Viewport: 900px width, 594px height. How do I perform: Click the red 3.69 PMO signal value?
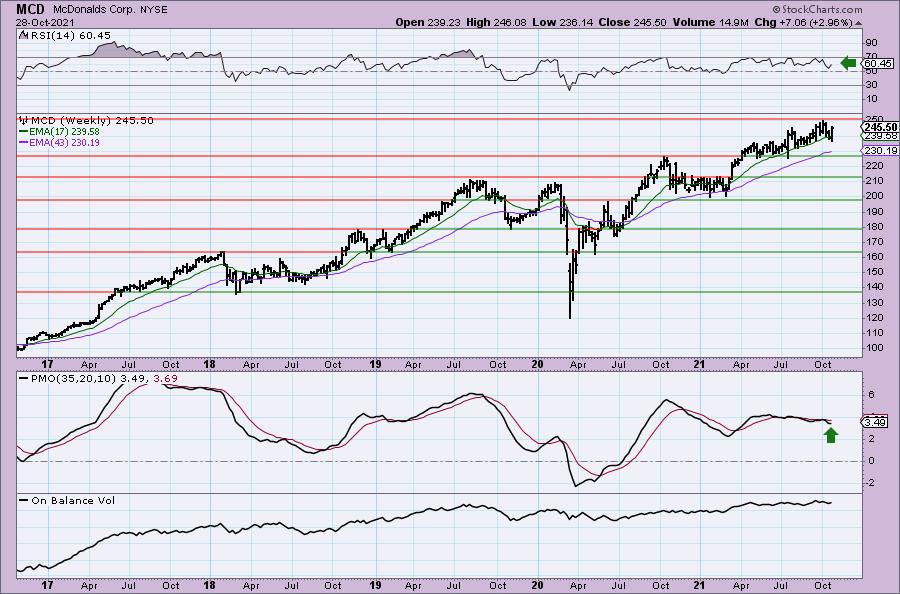click(x=166, y=379)
